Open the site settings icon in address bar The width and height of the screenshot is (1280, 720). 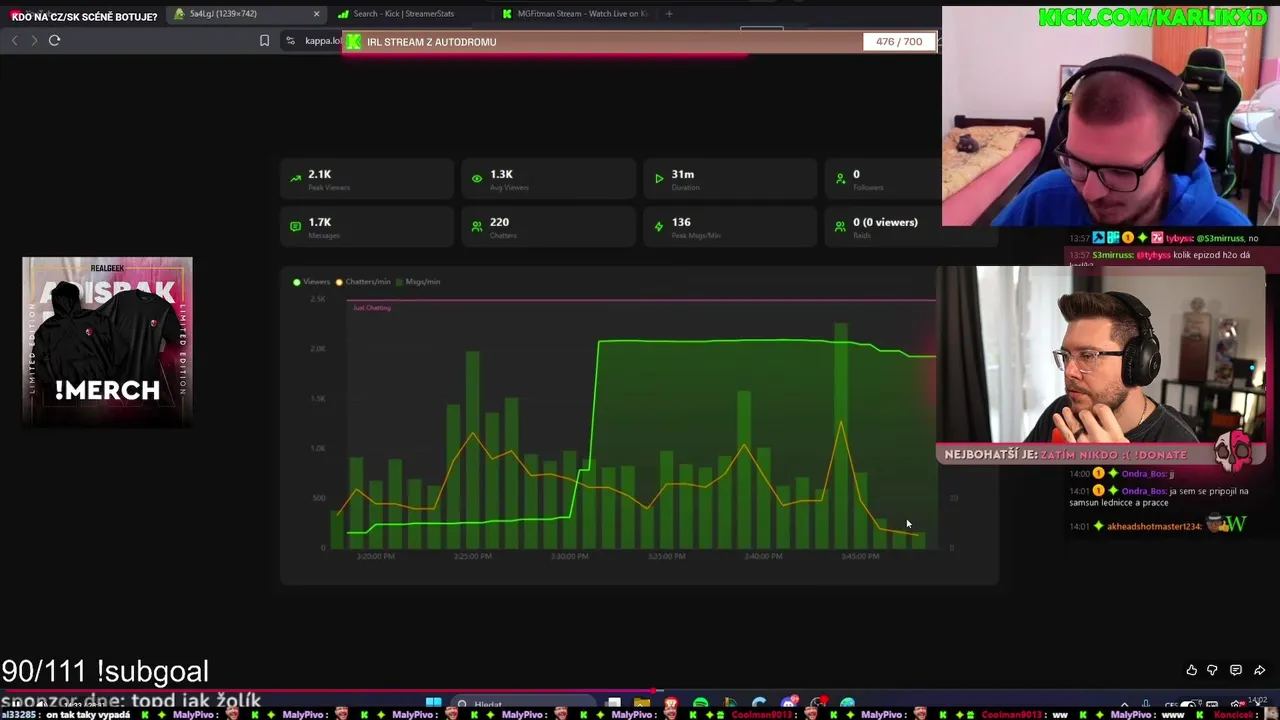click(290, 41)
